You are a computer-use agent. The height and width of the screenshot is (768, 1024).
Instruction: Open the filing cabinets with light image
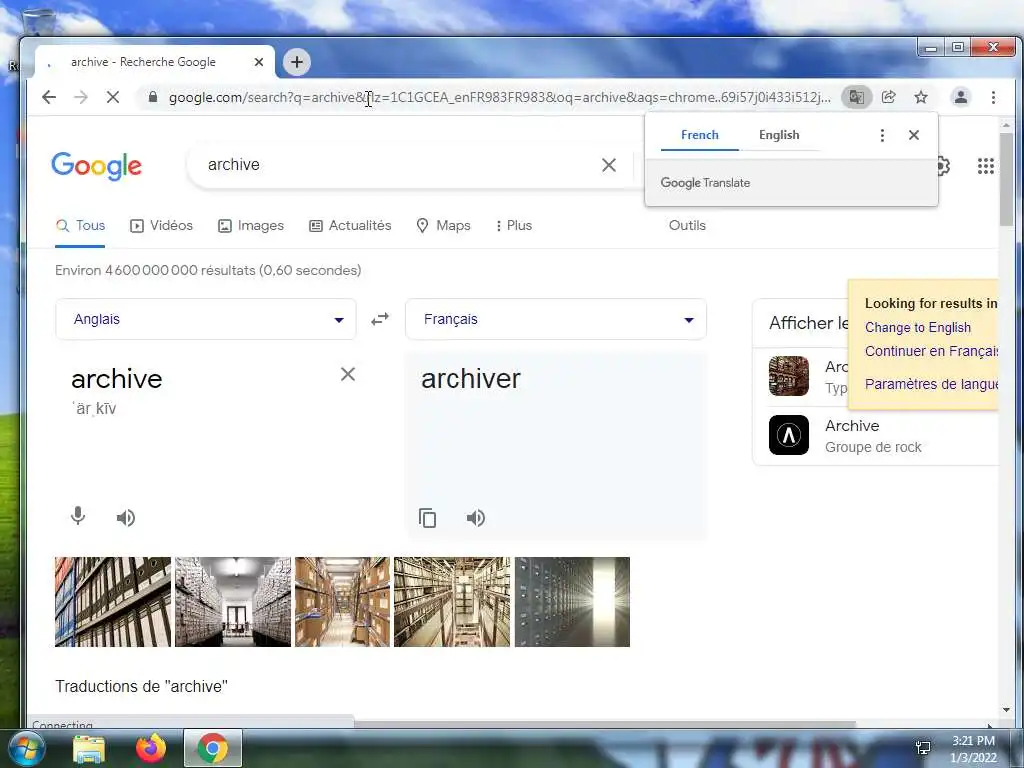572,602
